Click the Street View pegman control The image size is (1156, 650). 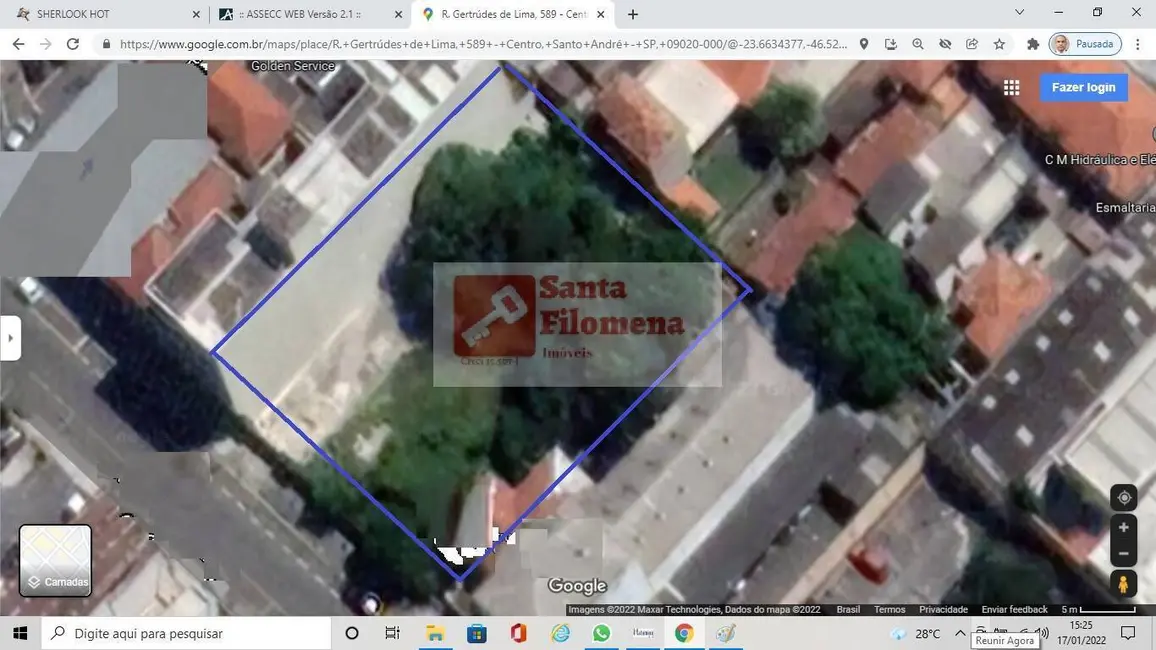tap(1123, 584)
